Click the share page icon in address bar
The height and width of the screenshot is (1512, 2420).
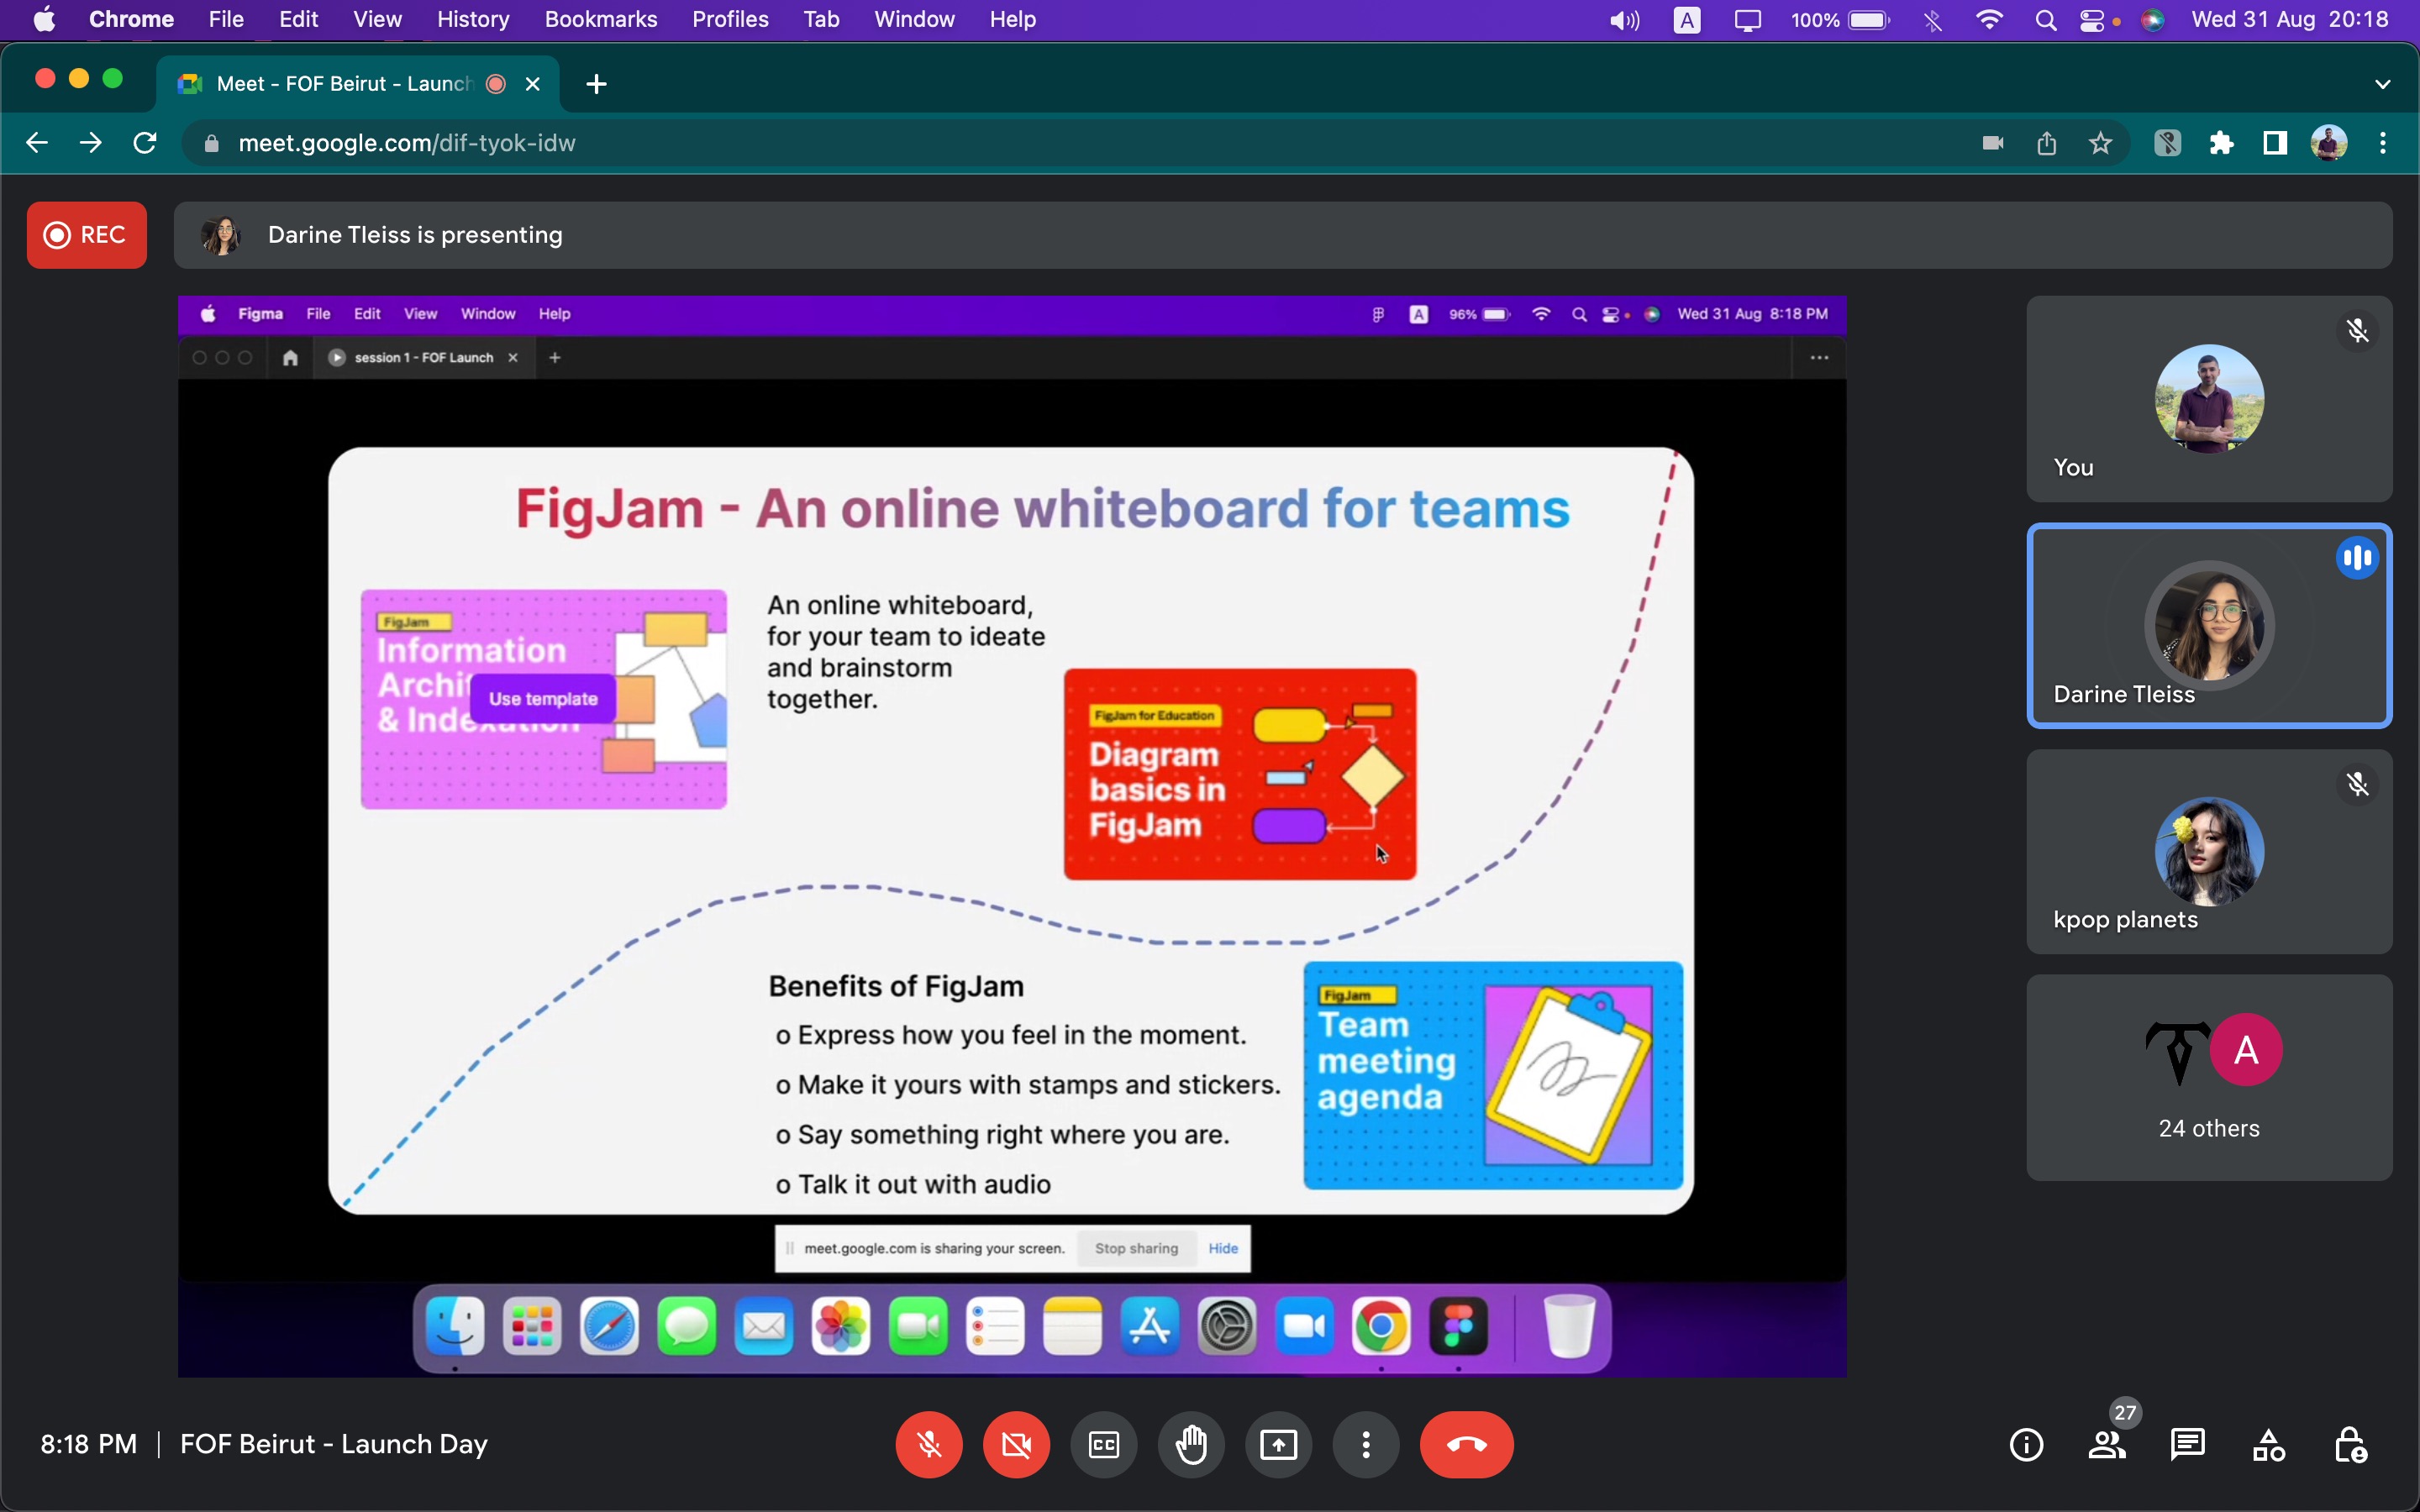tap(2047, 143)
